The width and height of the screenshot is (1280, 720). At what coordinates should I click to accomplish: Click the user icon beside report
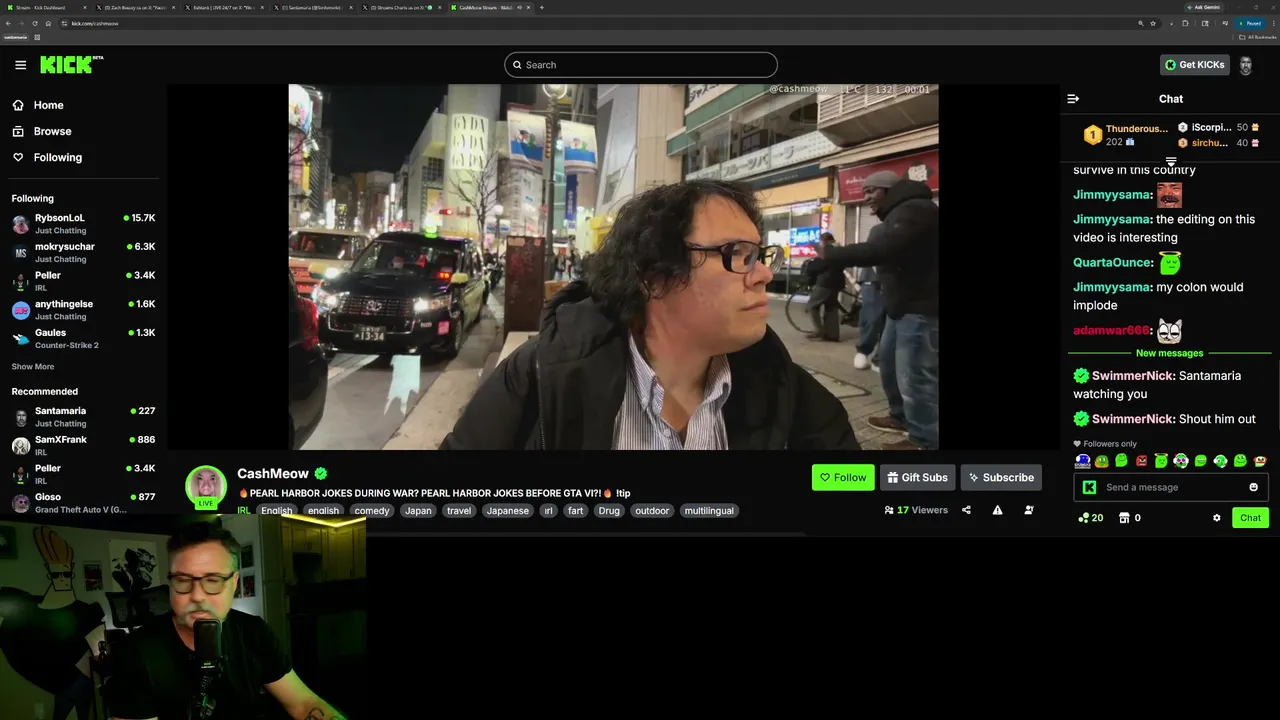click(1029, 510)
